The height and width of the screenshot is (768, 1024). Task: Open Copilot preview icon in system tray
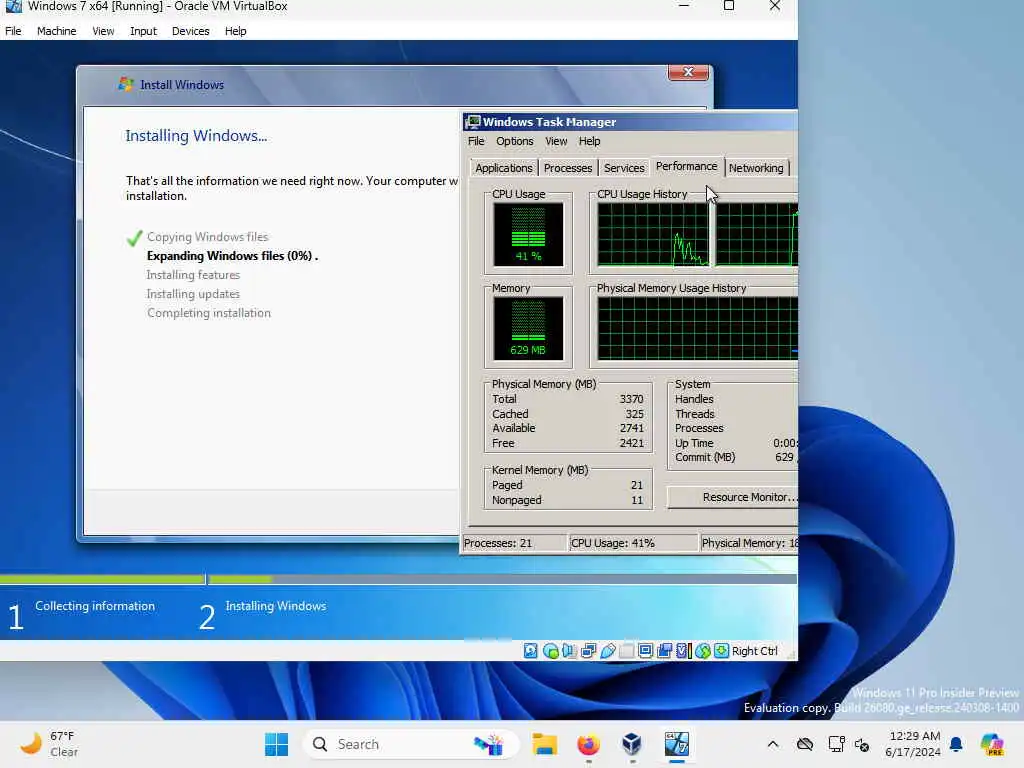pyautogui.click(x=991, y=744)
